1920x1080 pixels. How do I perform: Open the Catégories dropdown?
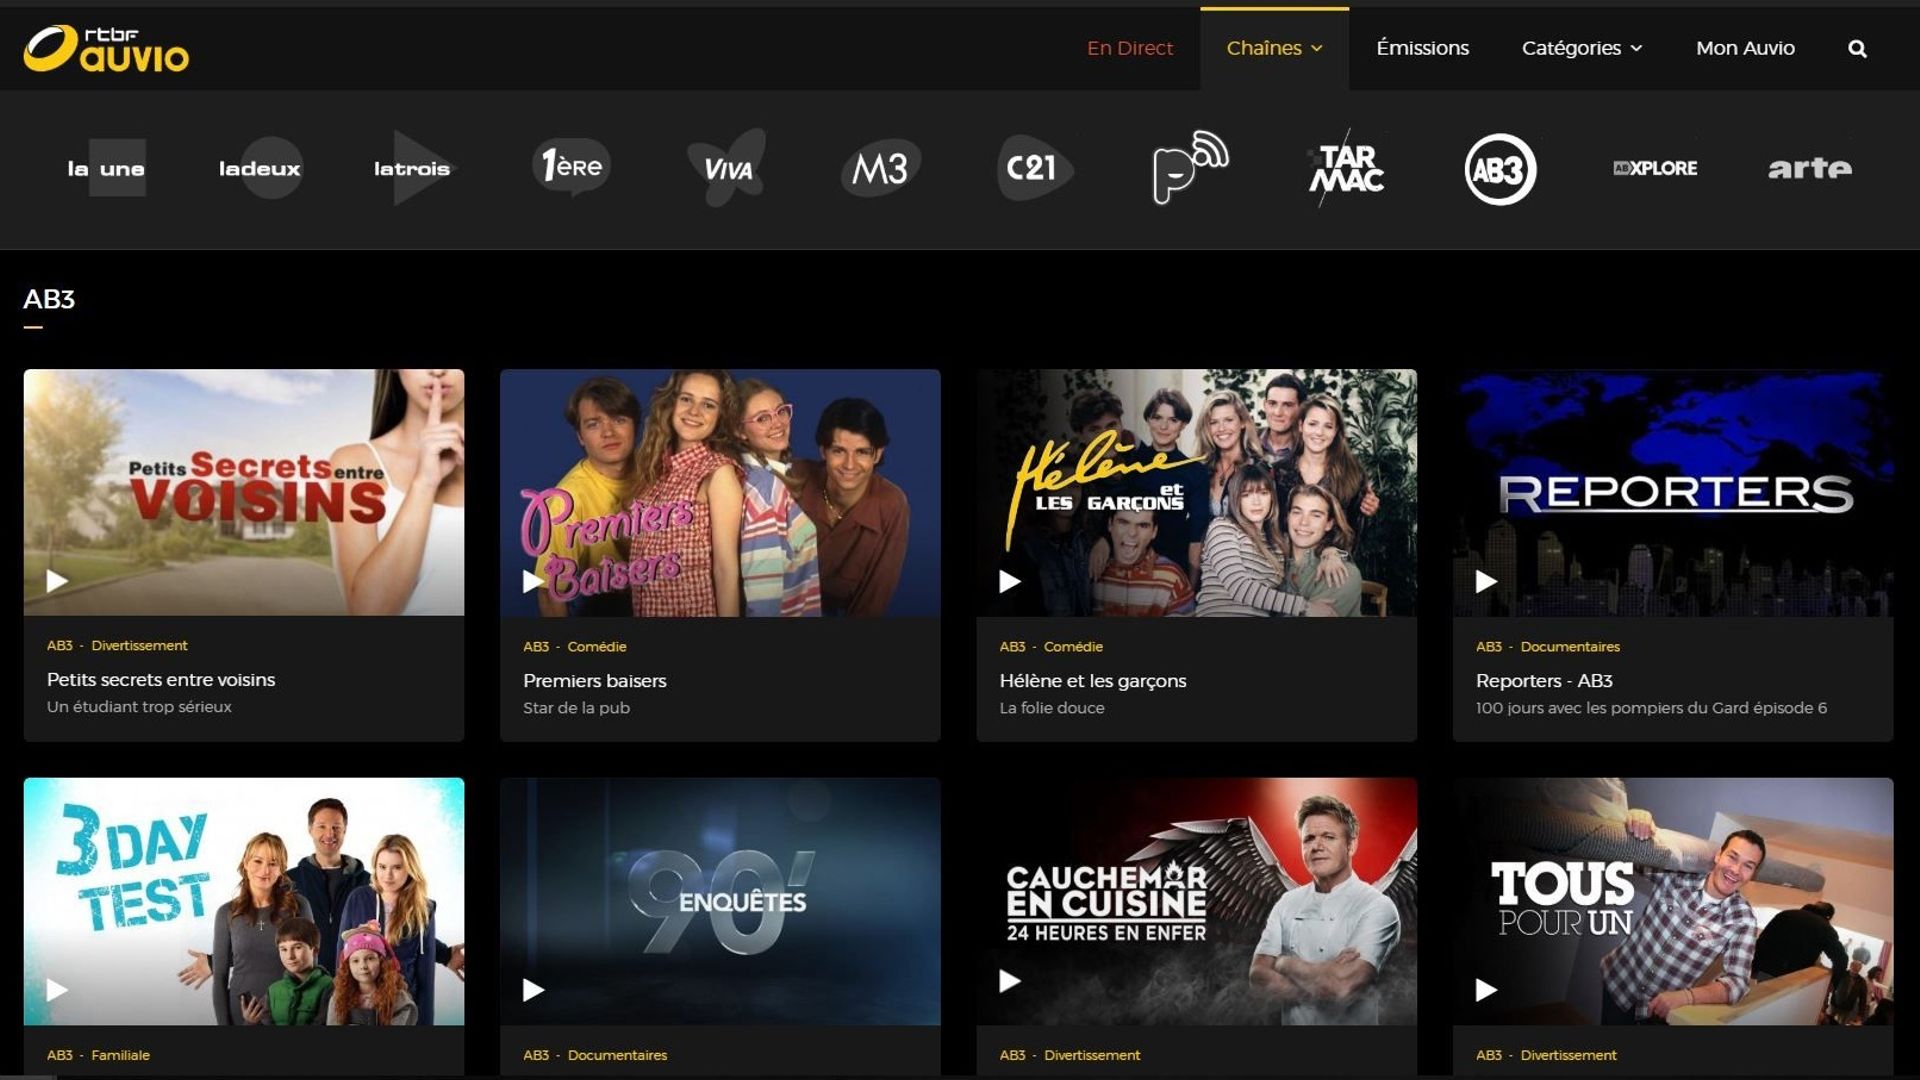click(x=1580, y=48)
